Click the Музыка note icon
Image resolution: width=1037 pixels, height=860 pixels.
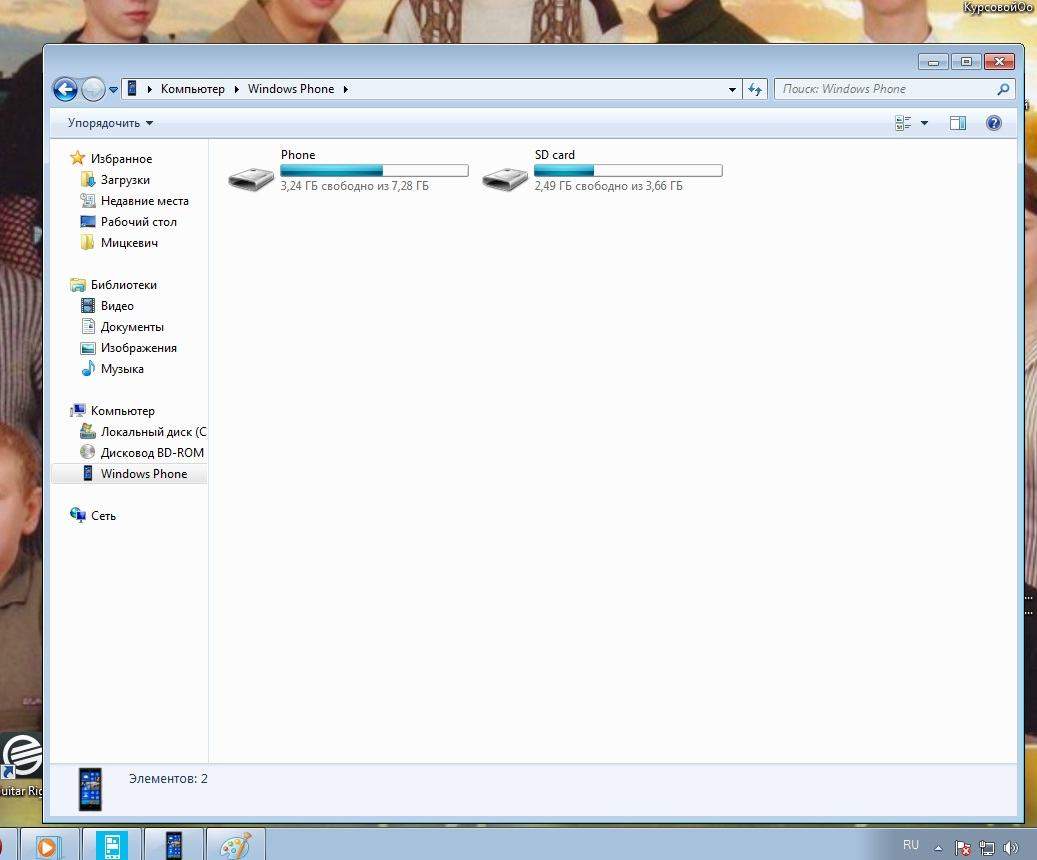[x=87, y=368]
